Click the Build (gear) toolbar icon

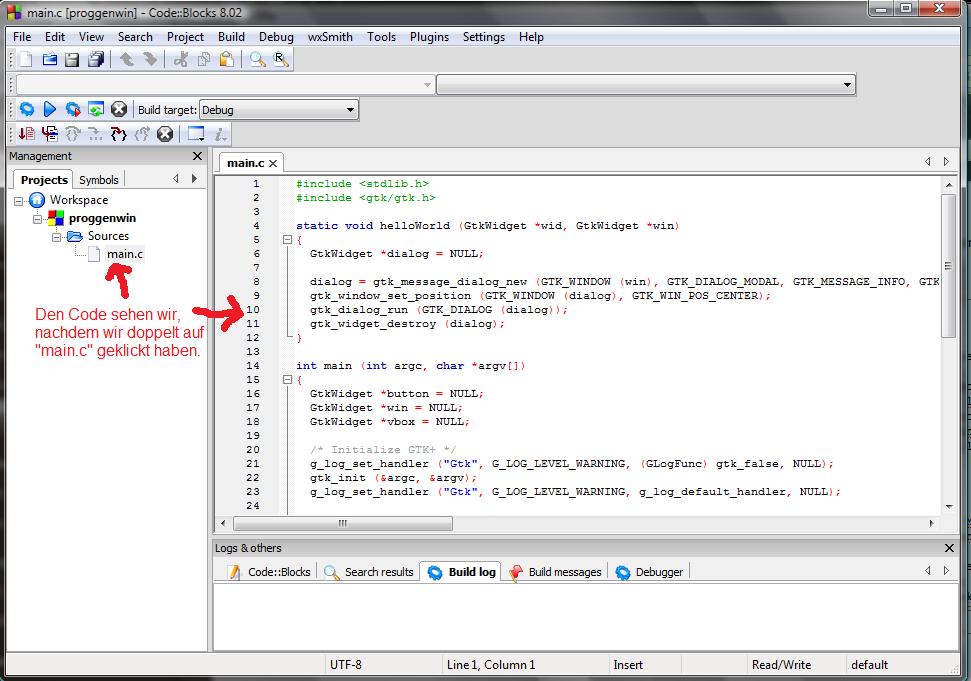point(27,110)
